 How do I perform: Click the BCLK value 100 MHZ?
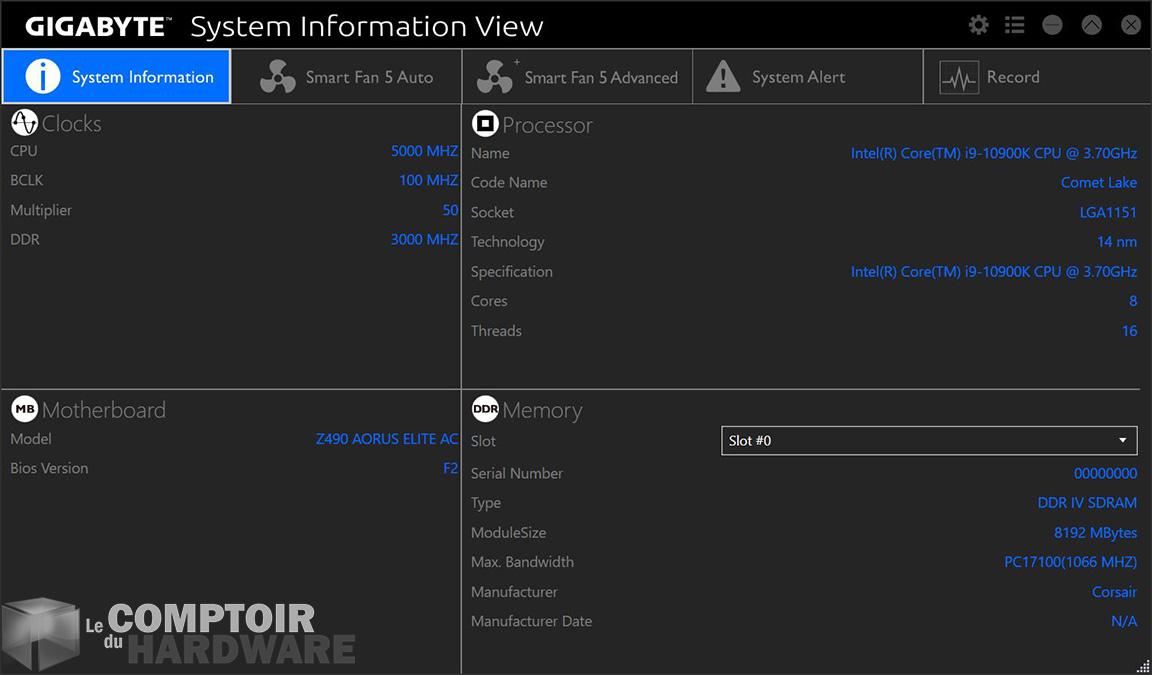coord(429,180)
